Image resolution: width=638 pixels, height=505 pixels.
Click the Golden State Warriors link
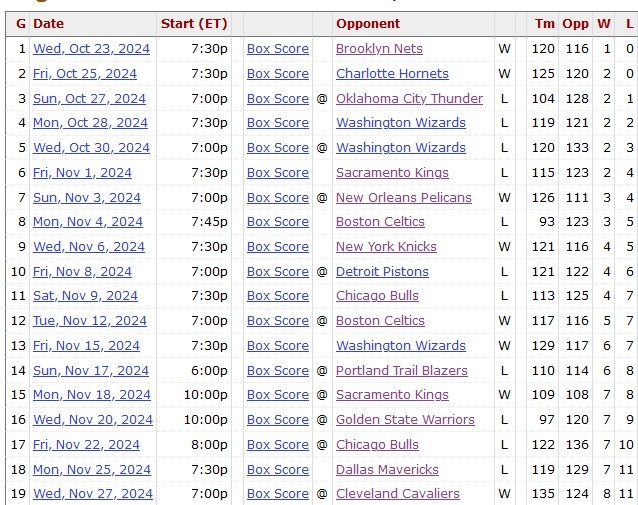click(x=405, y=420)
